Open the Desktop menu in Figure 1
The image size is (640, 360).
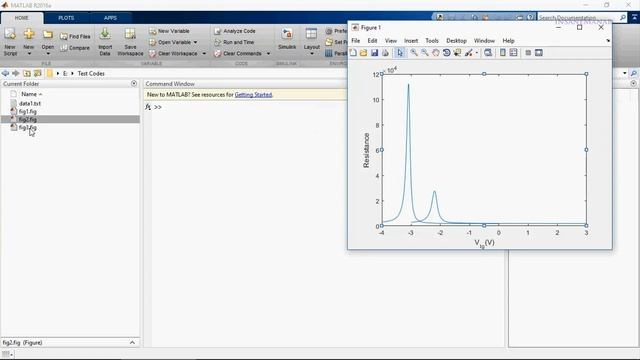pyautogui.click(x=456, y=41)
